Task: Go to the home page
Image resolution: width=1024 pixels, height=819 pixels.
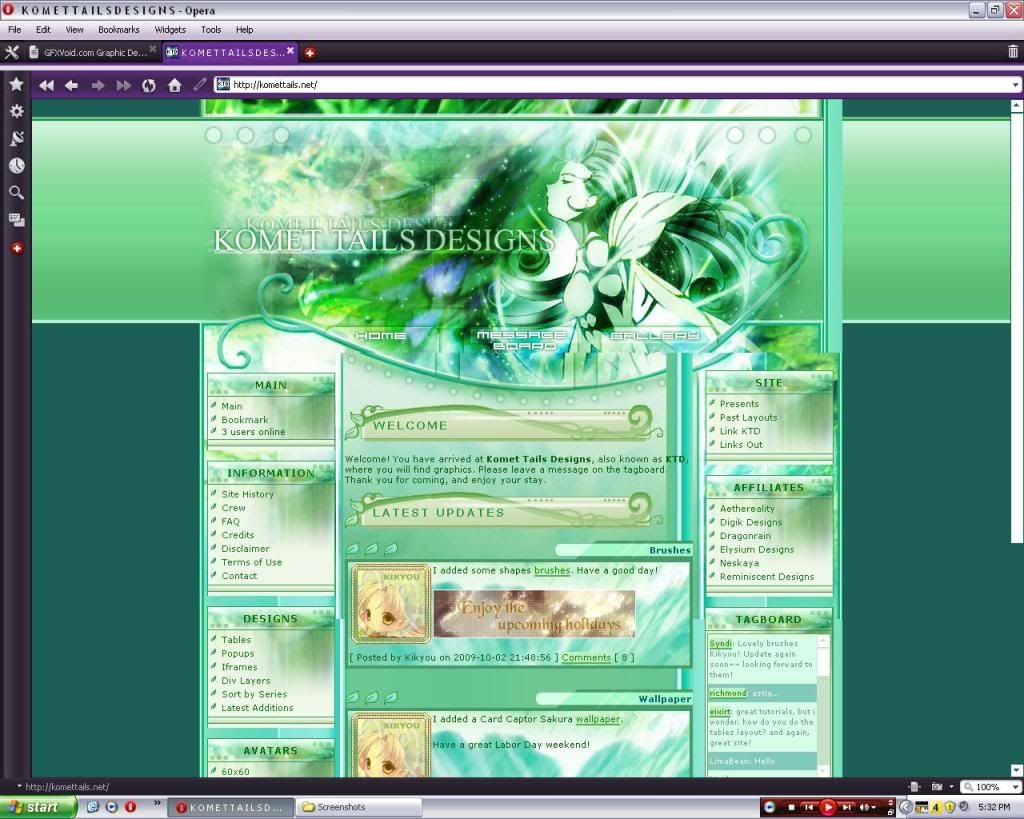Action: point(174,86)
